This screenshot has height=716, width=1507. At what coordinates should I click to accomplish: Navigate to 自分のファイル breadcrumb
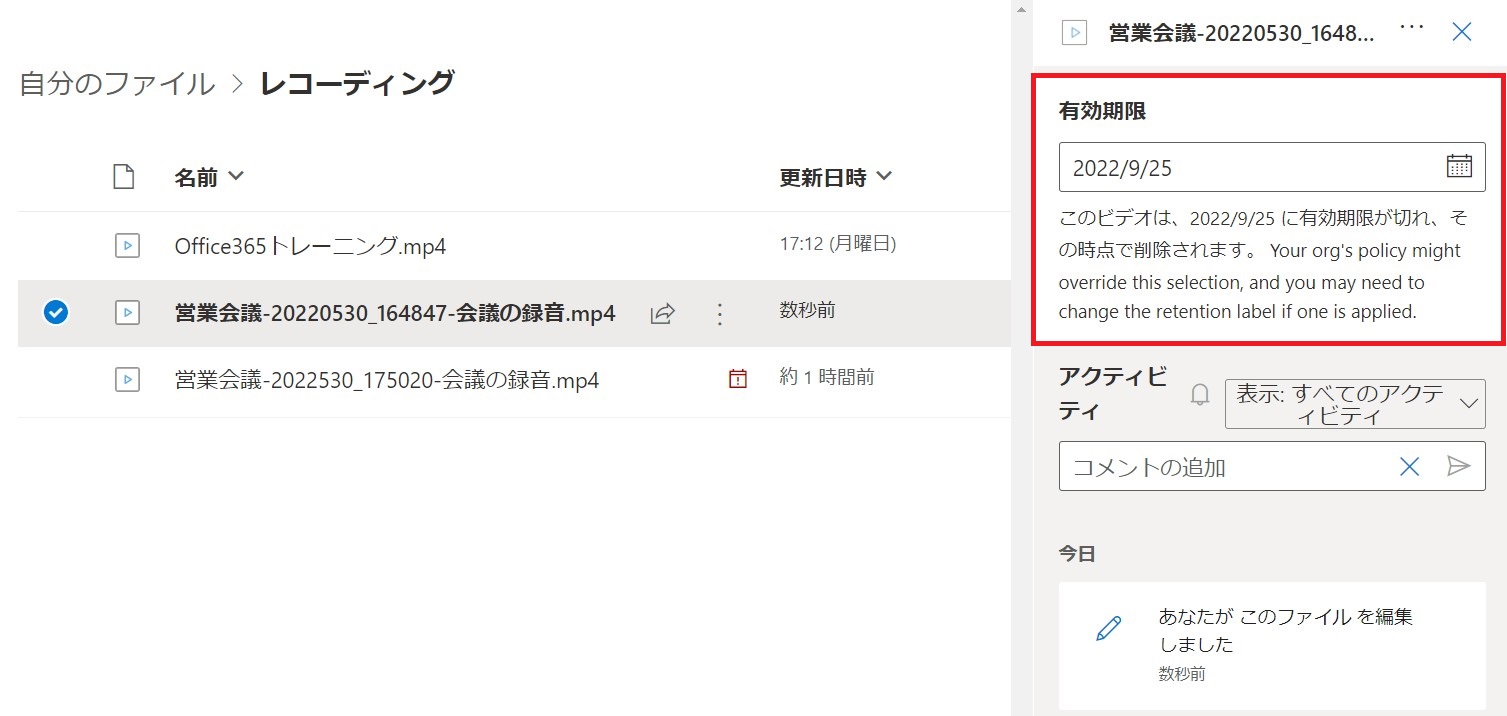point(117,84)
